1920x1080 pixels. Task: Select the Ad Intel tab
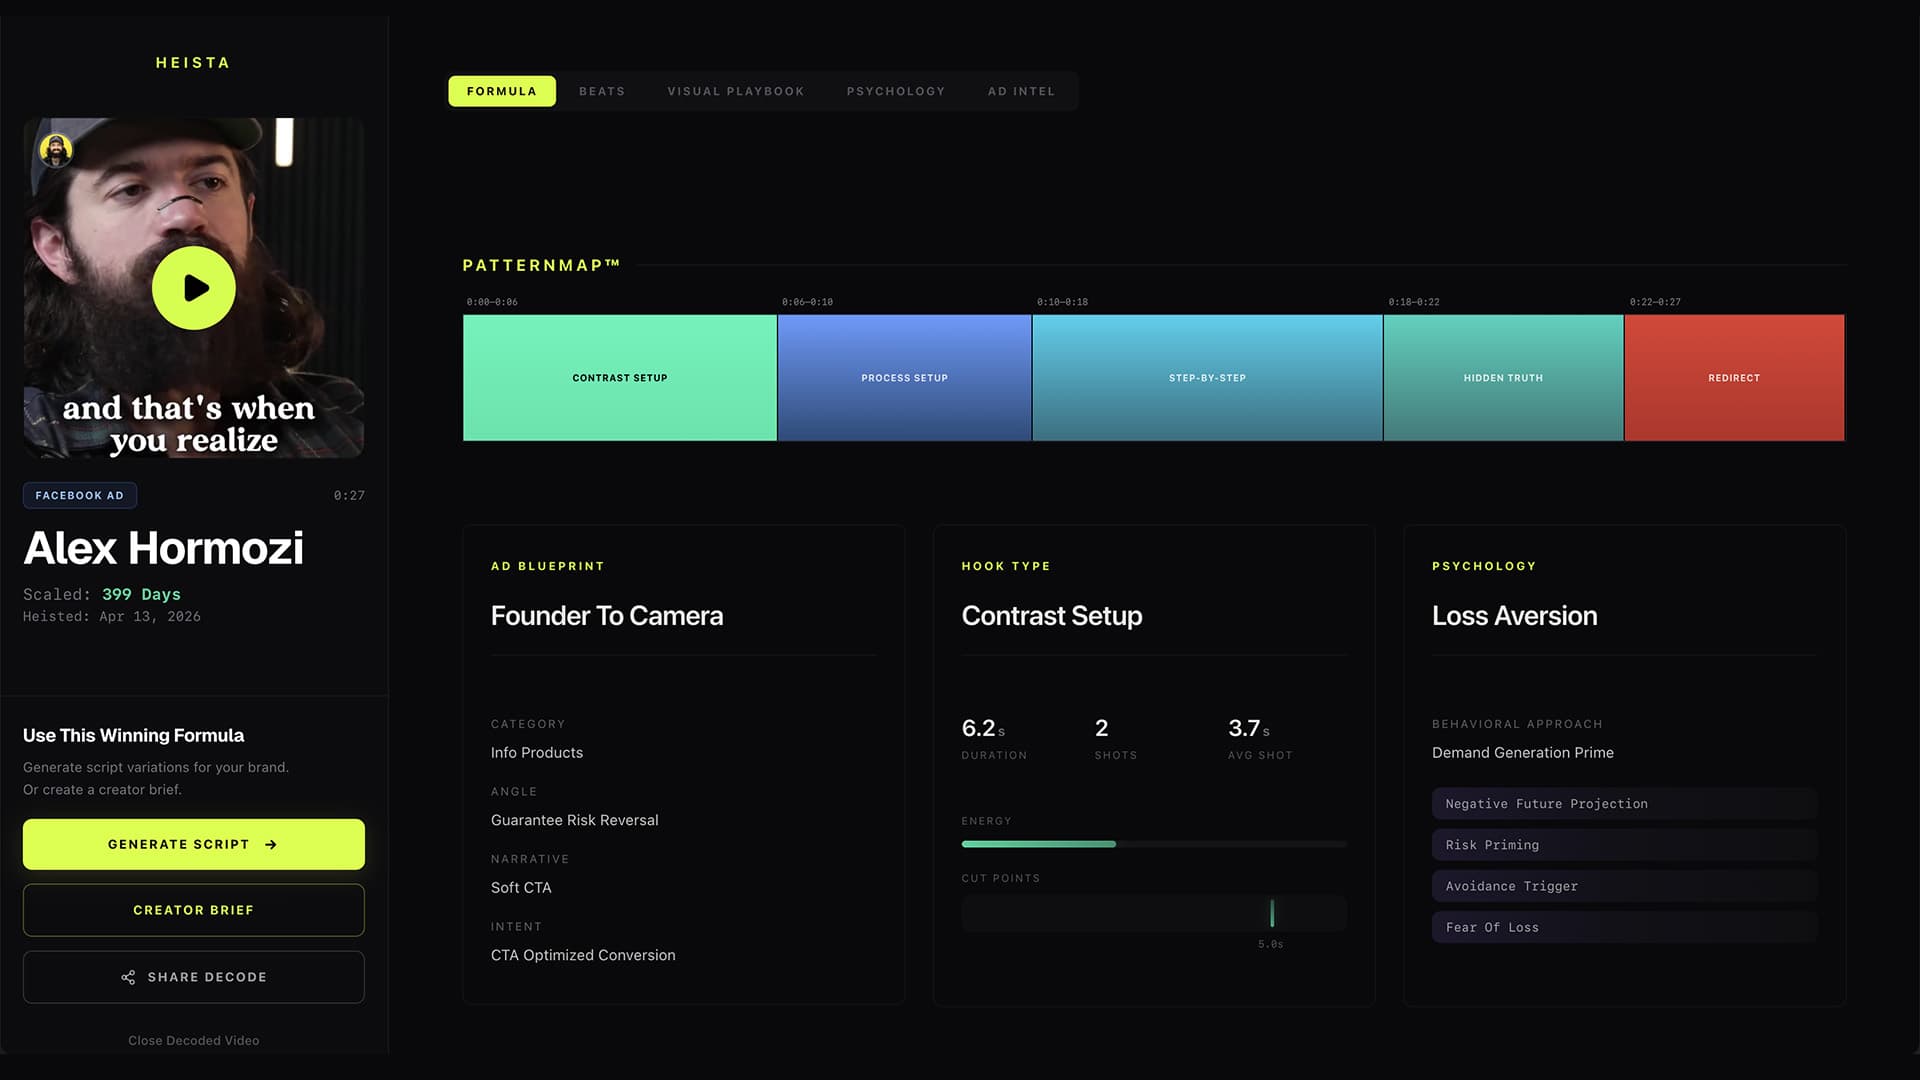point(1022,91)
